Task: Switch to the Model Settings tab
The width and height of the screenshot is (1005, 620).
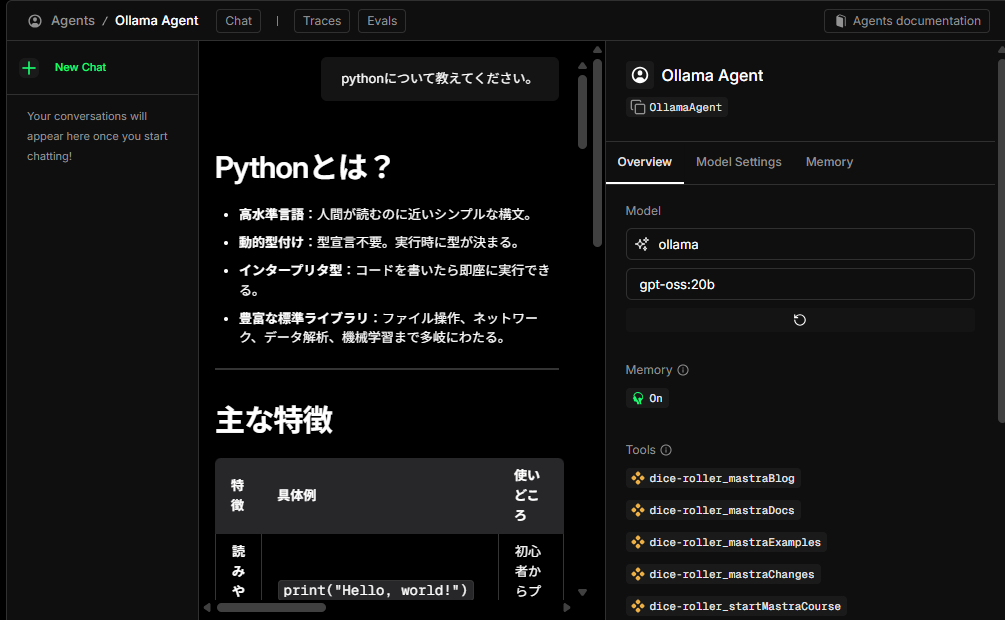Action: click(x=738, y=162)
